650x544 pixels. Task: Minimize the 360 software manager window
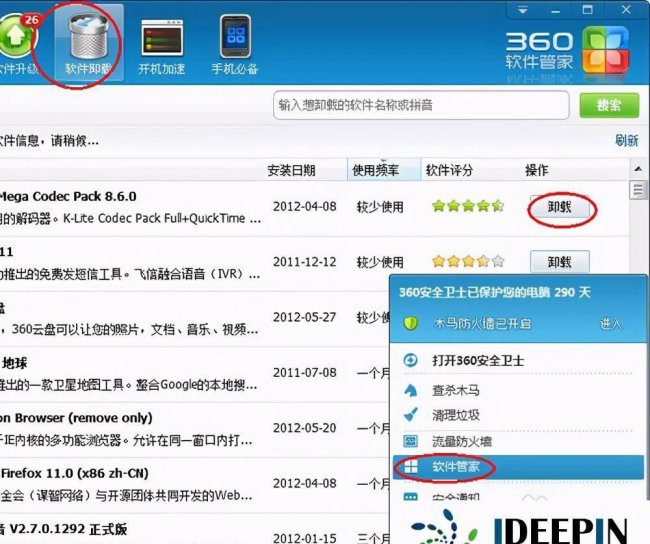pyautogui.click(x=555, y=10)
